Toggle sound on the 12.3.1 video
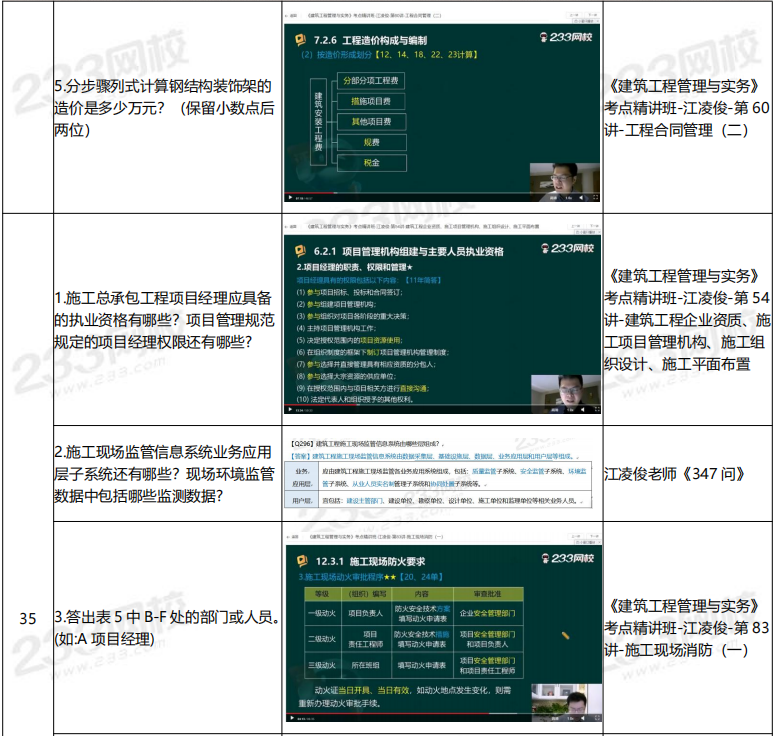 582,717
